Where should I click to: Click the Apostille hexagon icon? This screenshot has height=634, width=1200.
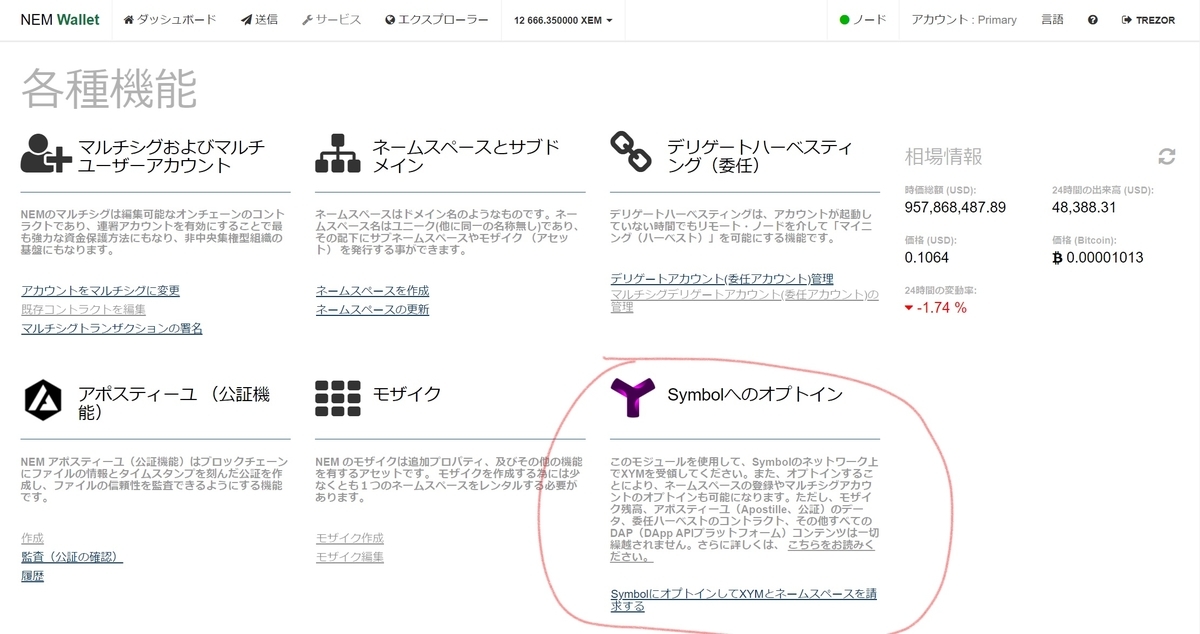43,398
